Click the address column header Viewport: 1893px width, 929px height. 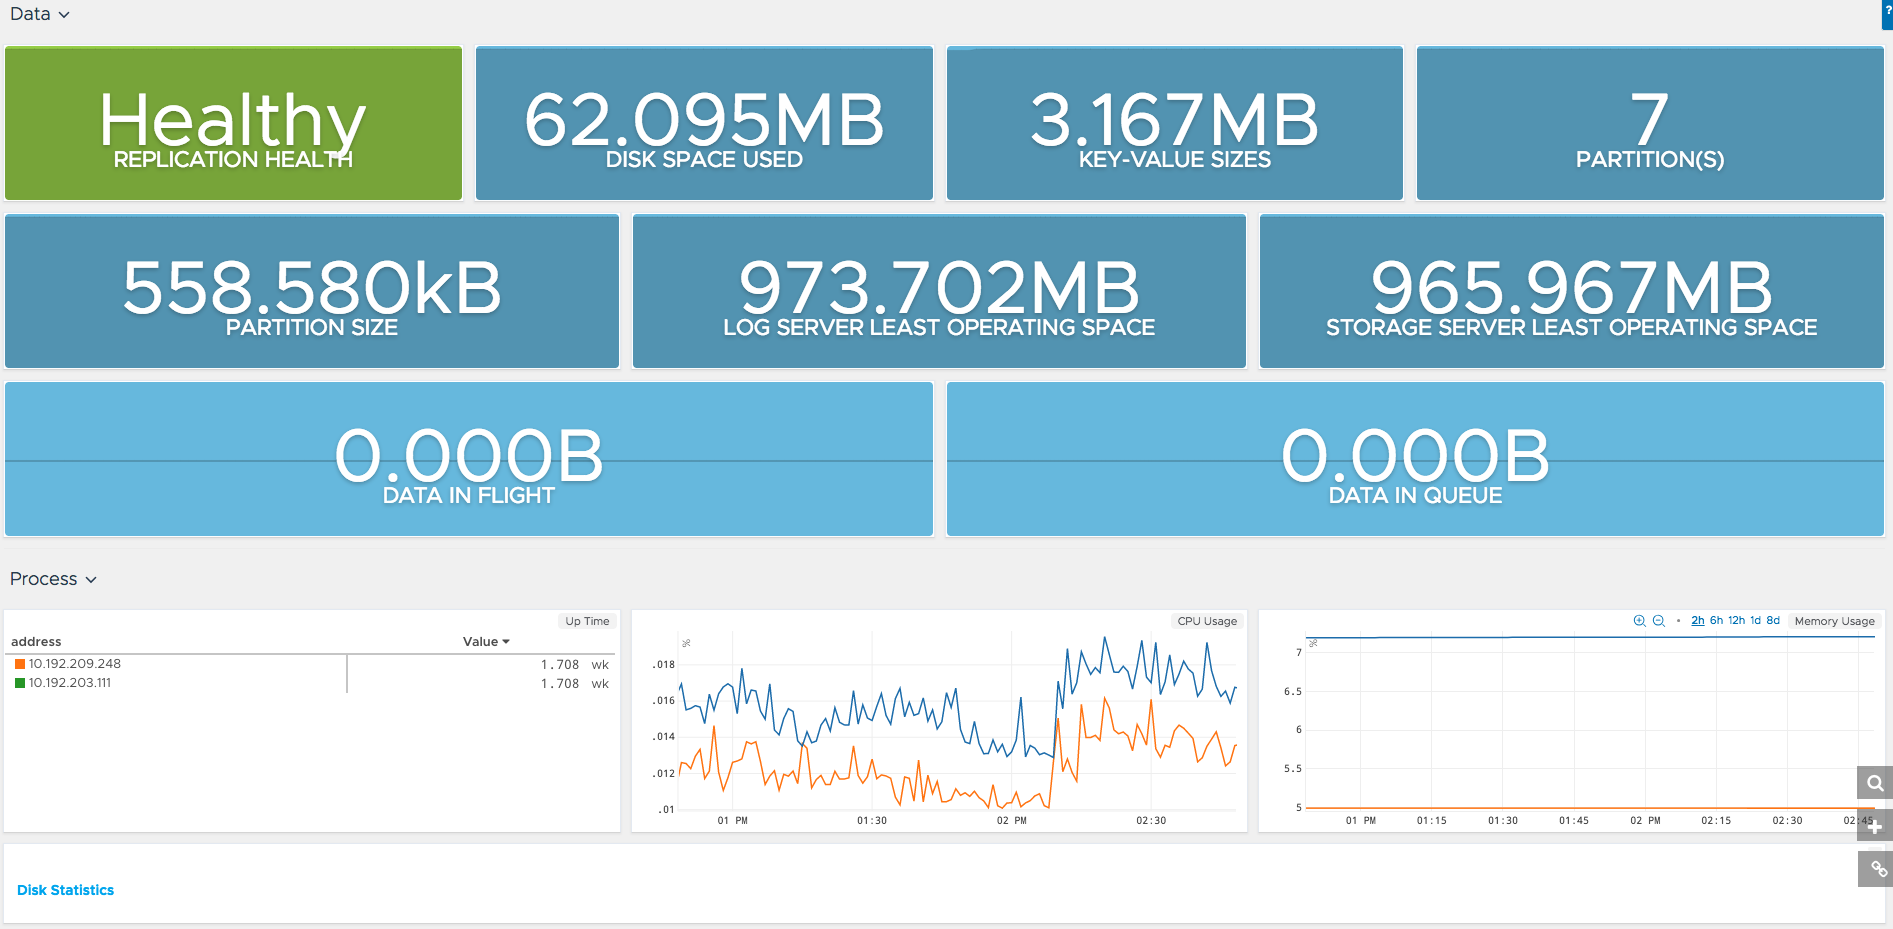coord(36,642)
